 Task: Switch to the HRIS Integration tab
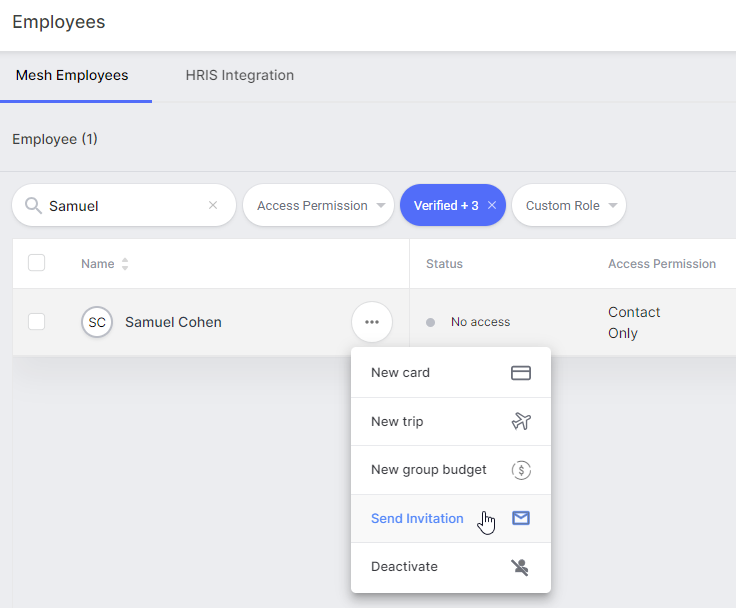[x=240, y=76]
